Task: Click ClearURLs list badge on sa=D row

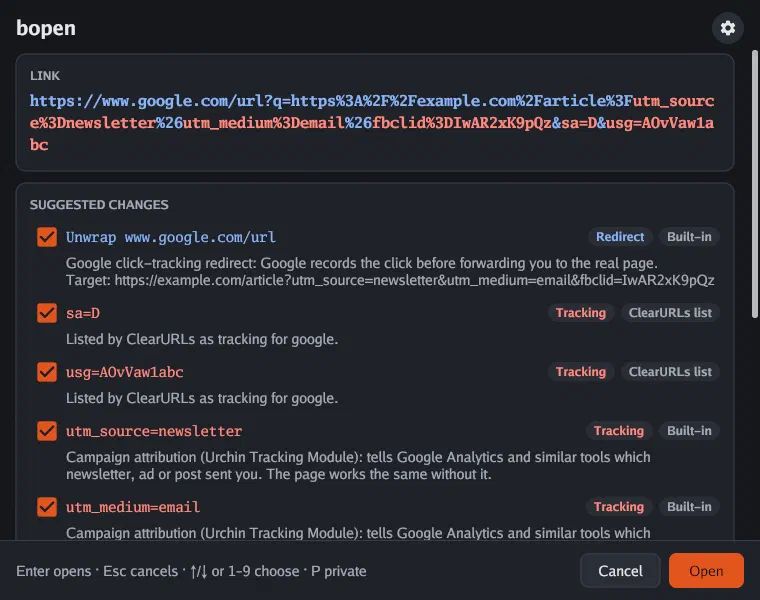Action: coord(670,313)
